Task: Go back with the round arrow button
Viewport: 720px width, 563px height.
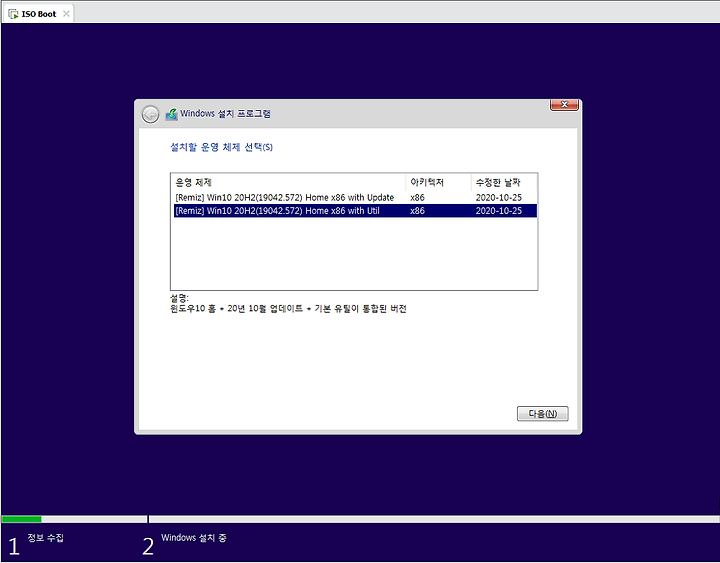Action: pyautogui.click(x=150, y=114)
